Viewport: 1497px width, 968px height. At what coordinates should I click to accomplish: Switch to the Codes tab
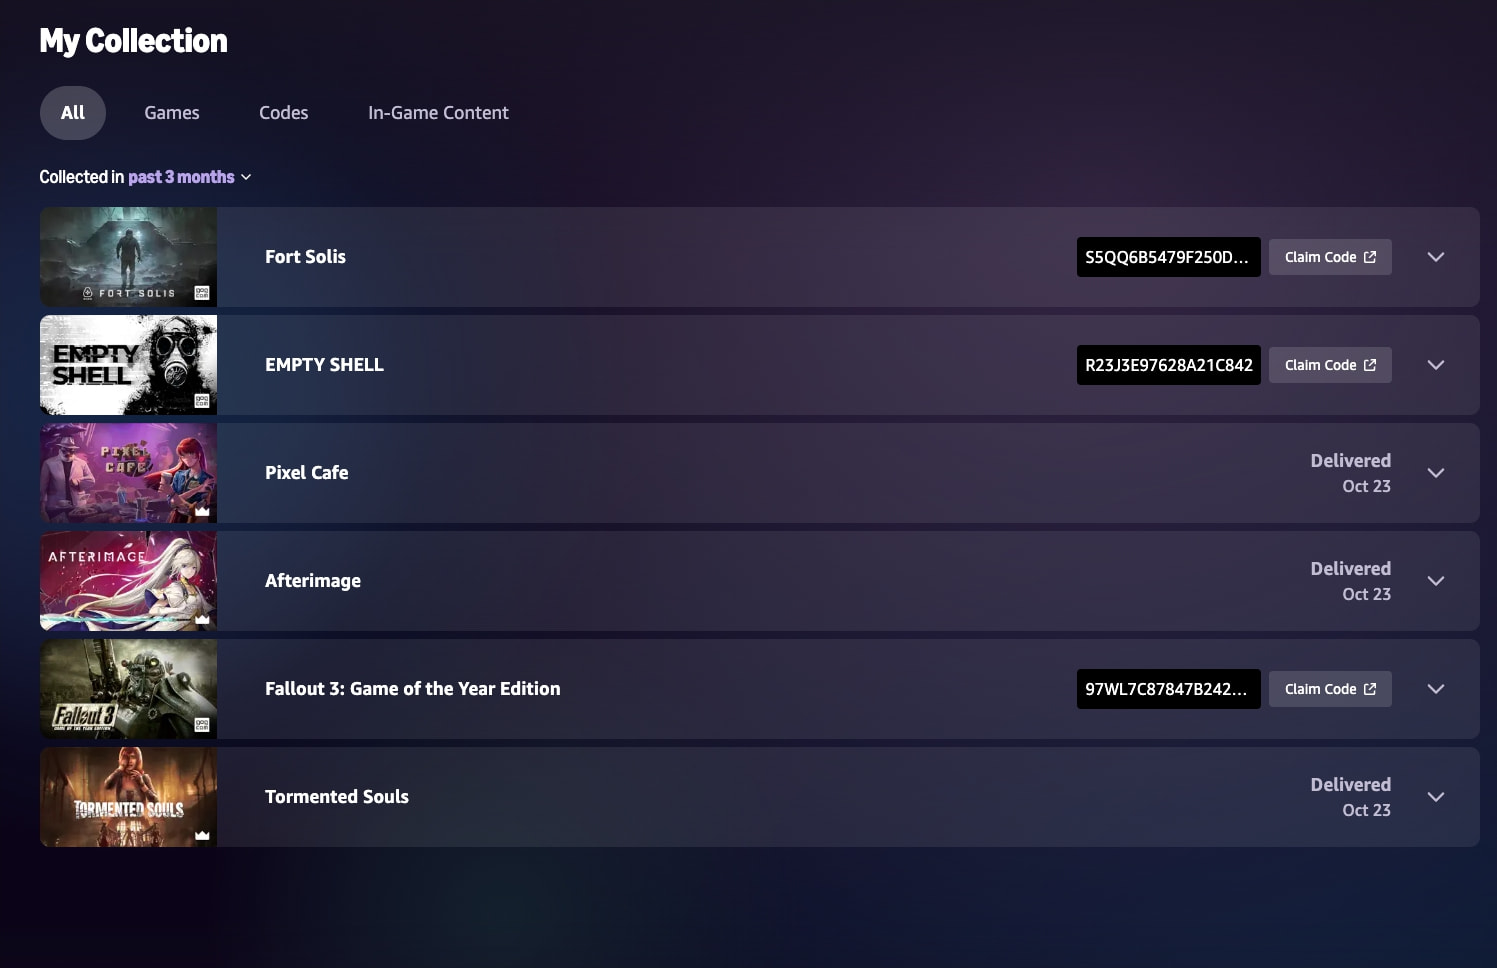click(284, 113)
